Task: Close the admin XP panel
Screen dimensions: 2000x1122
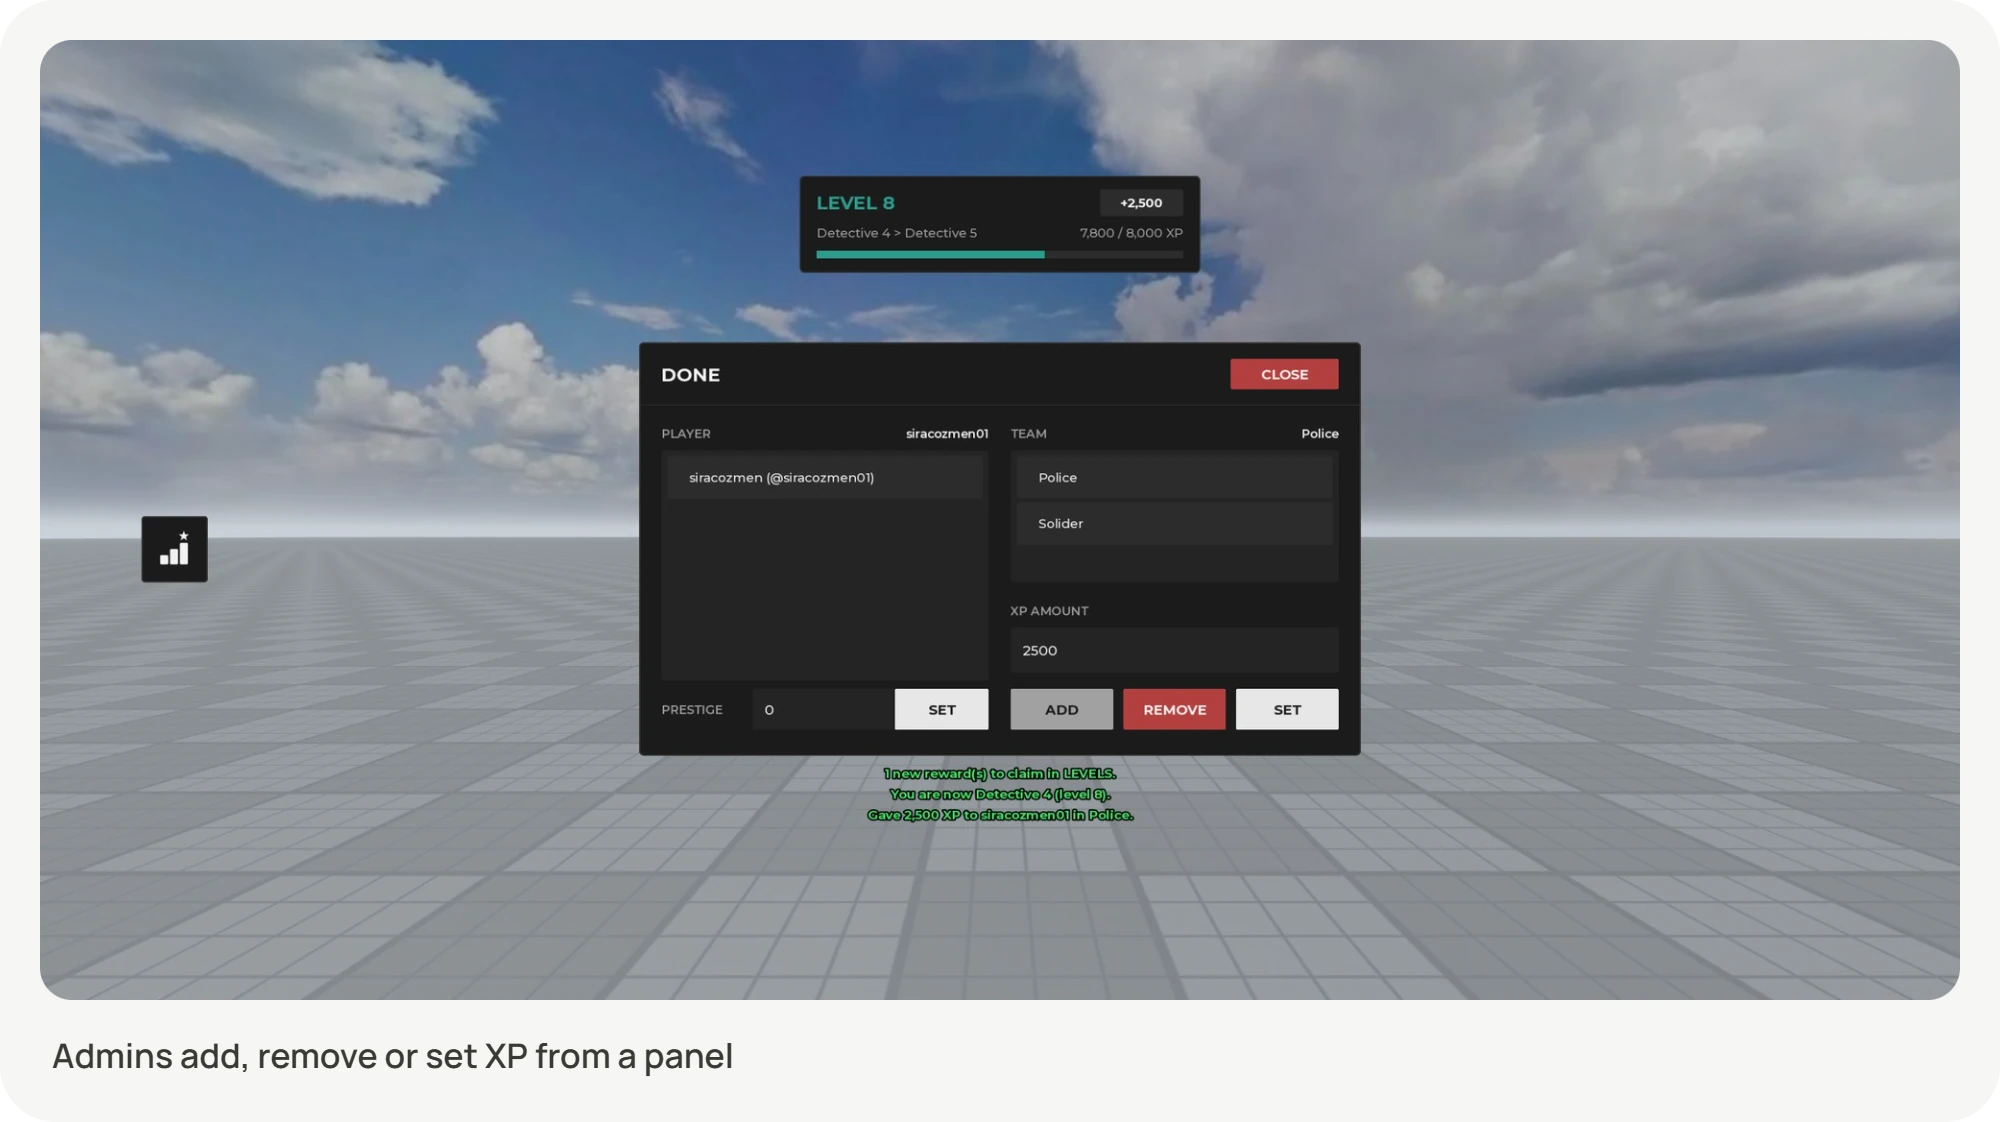Action: pyautogui.click(x=1284, y=374)
